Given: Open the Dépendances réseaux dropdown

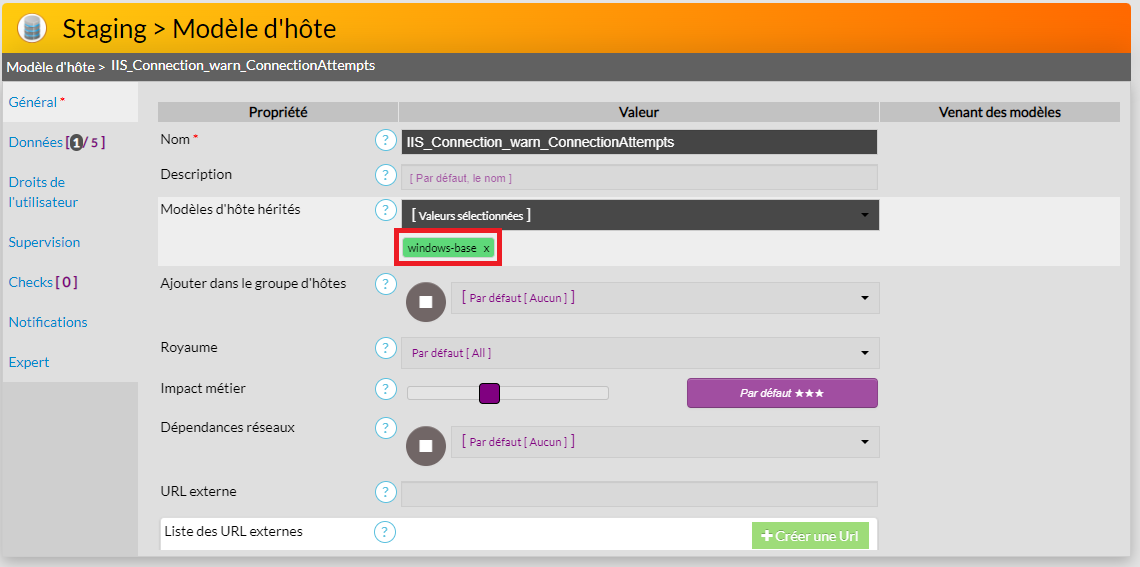Looking at the screenshot, I should (665, 442).
